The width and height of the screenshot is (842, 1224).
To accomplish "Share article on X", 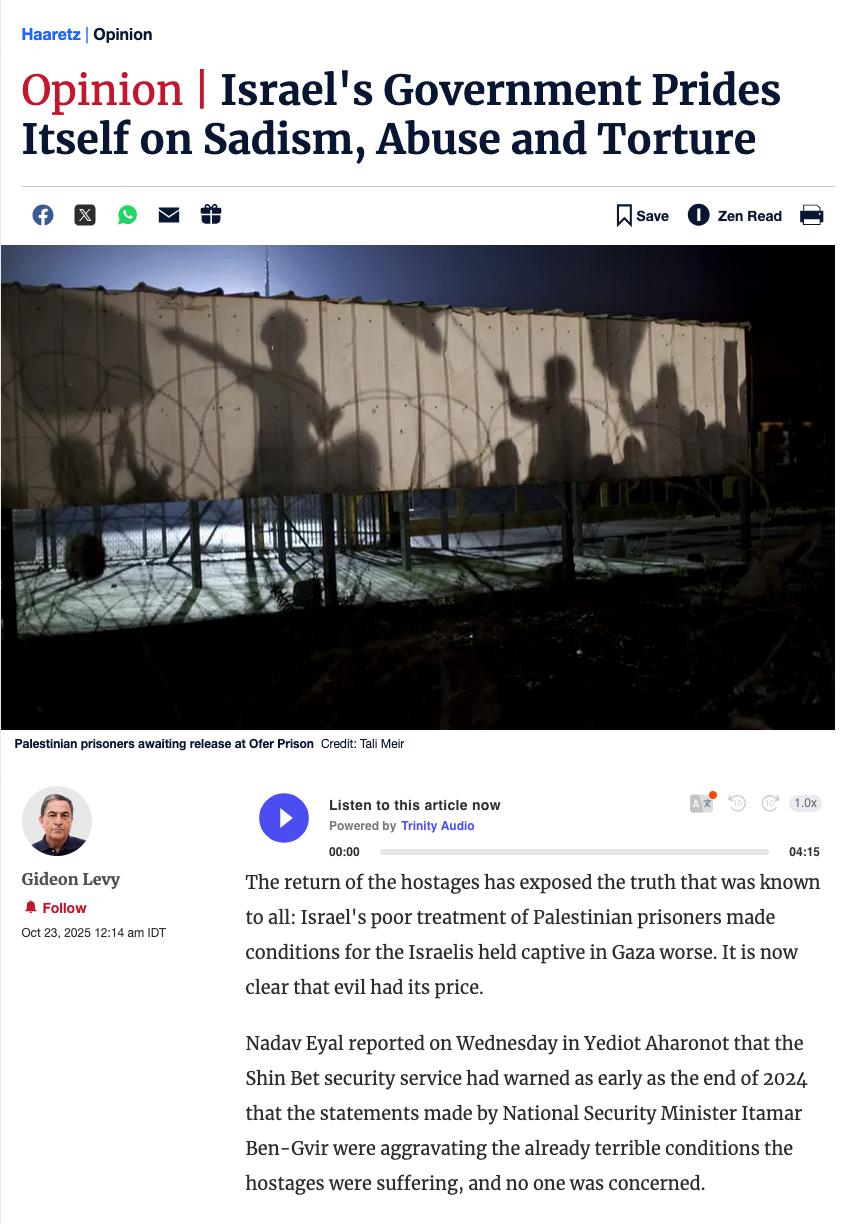I will click(x=85, y=215).
